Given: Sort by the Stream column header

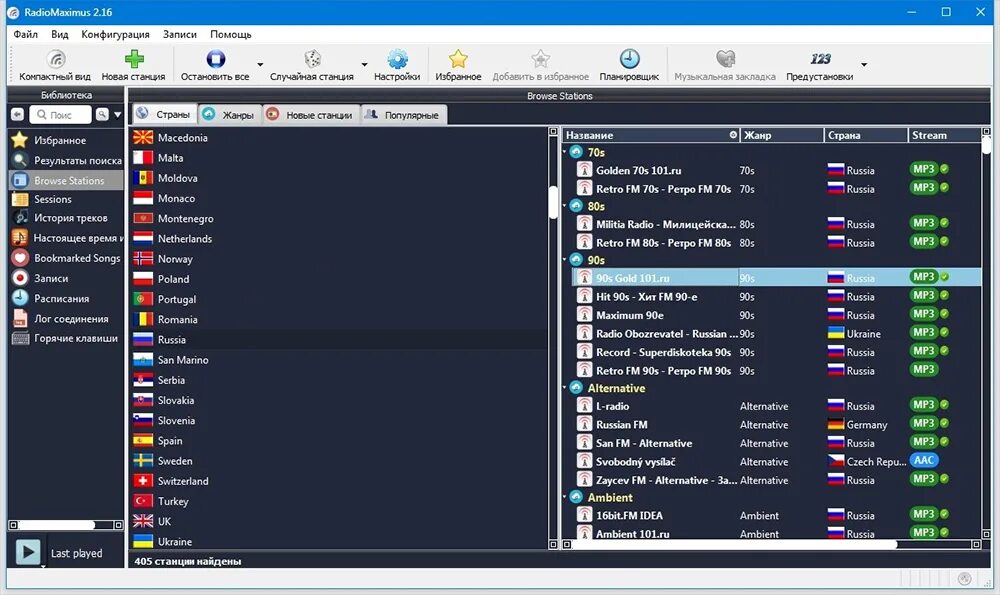Looking at the screenshot, I should 944,135.
